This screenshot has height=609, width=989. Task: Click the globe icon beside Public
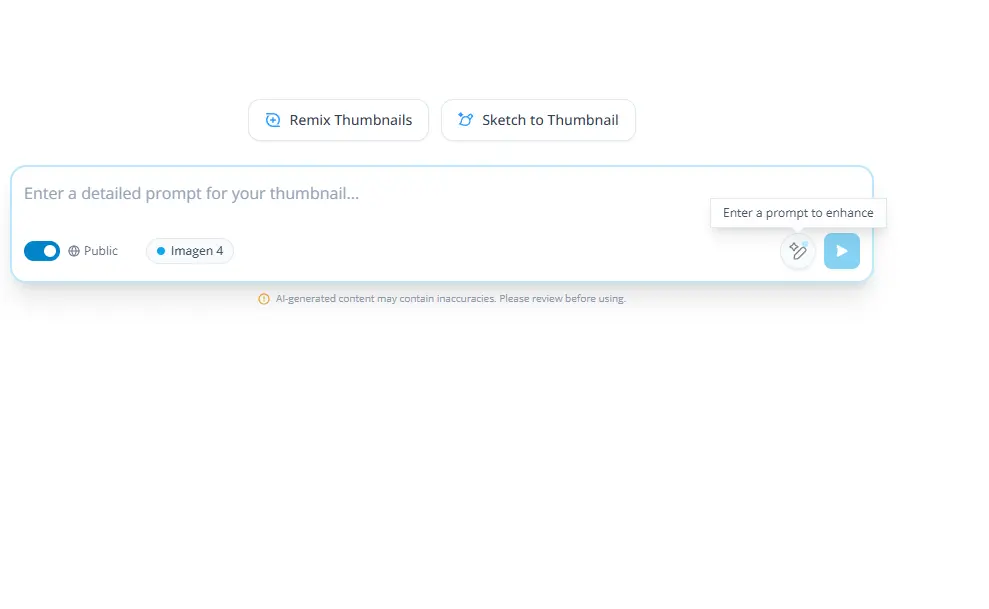point(72,251)
